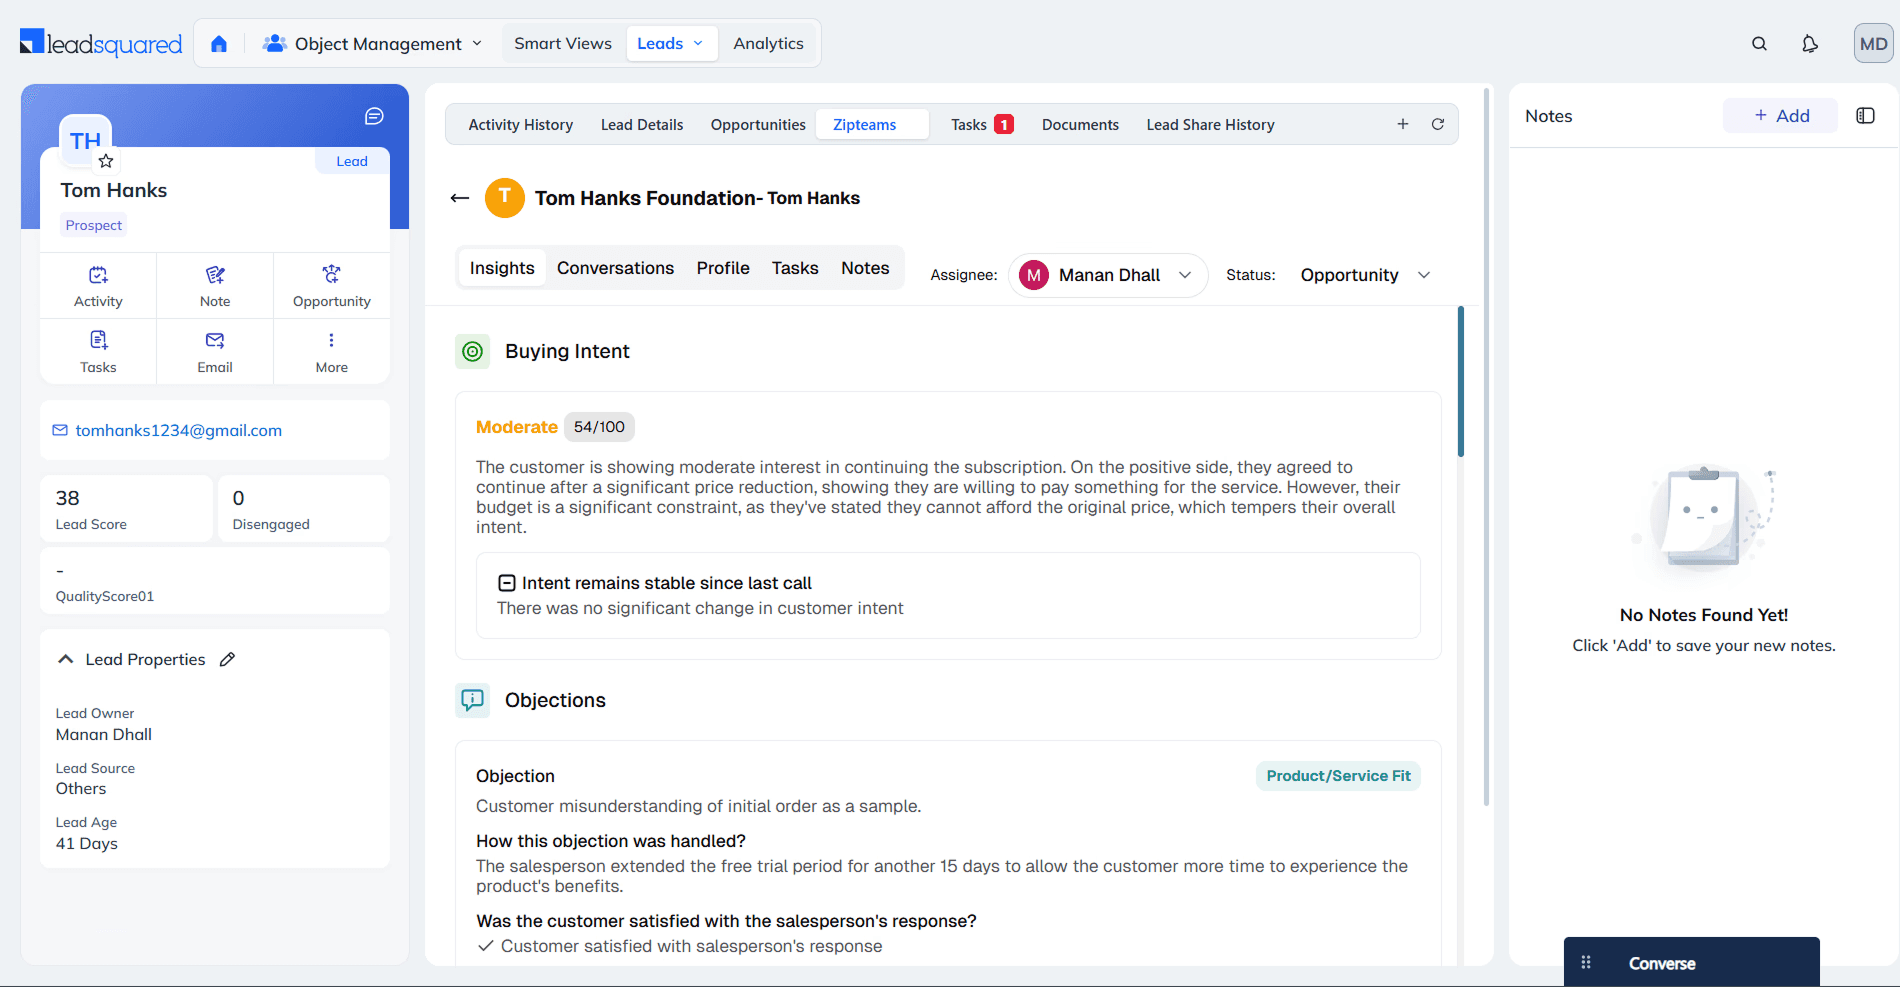This screenshot has height=987, width=1900.
Task: Click the envelope icon beside email address
Action: 60,430
